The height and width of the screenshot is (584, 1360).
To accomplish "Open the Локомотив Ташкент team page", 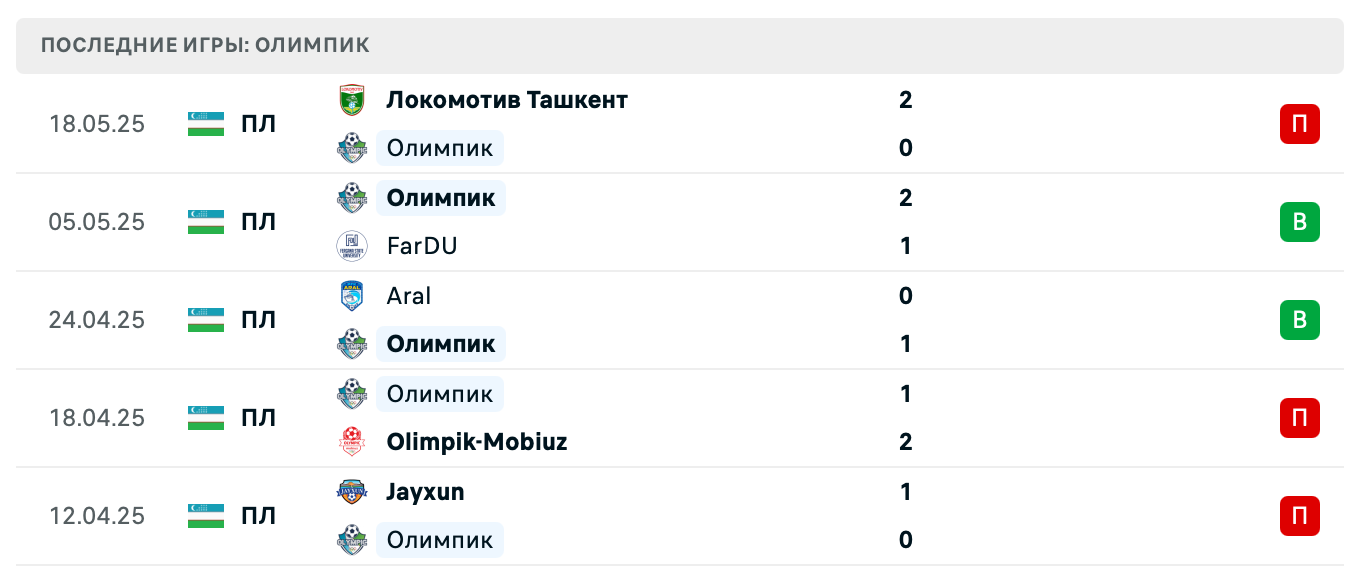I will [x=506, y=100].
